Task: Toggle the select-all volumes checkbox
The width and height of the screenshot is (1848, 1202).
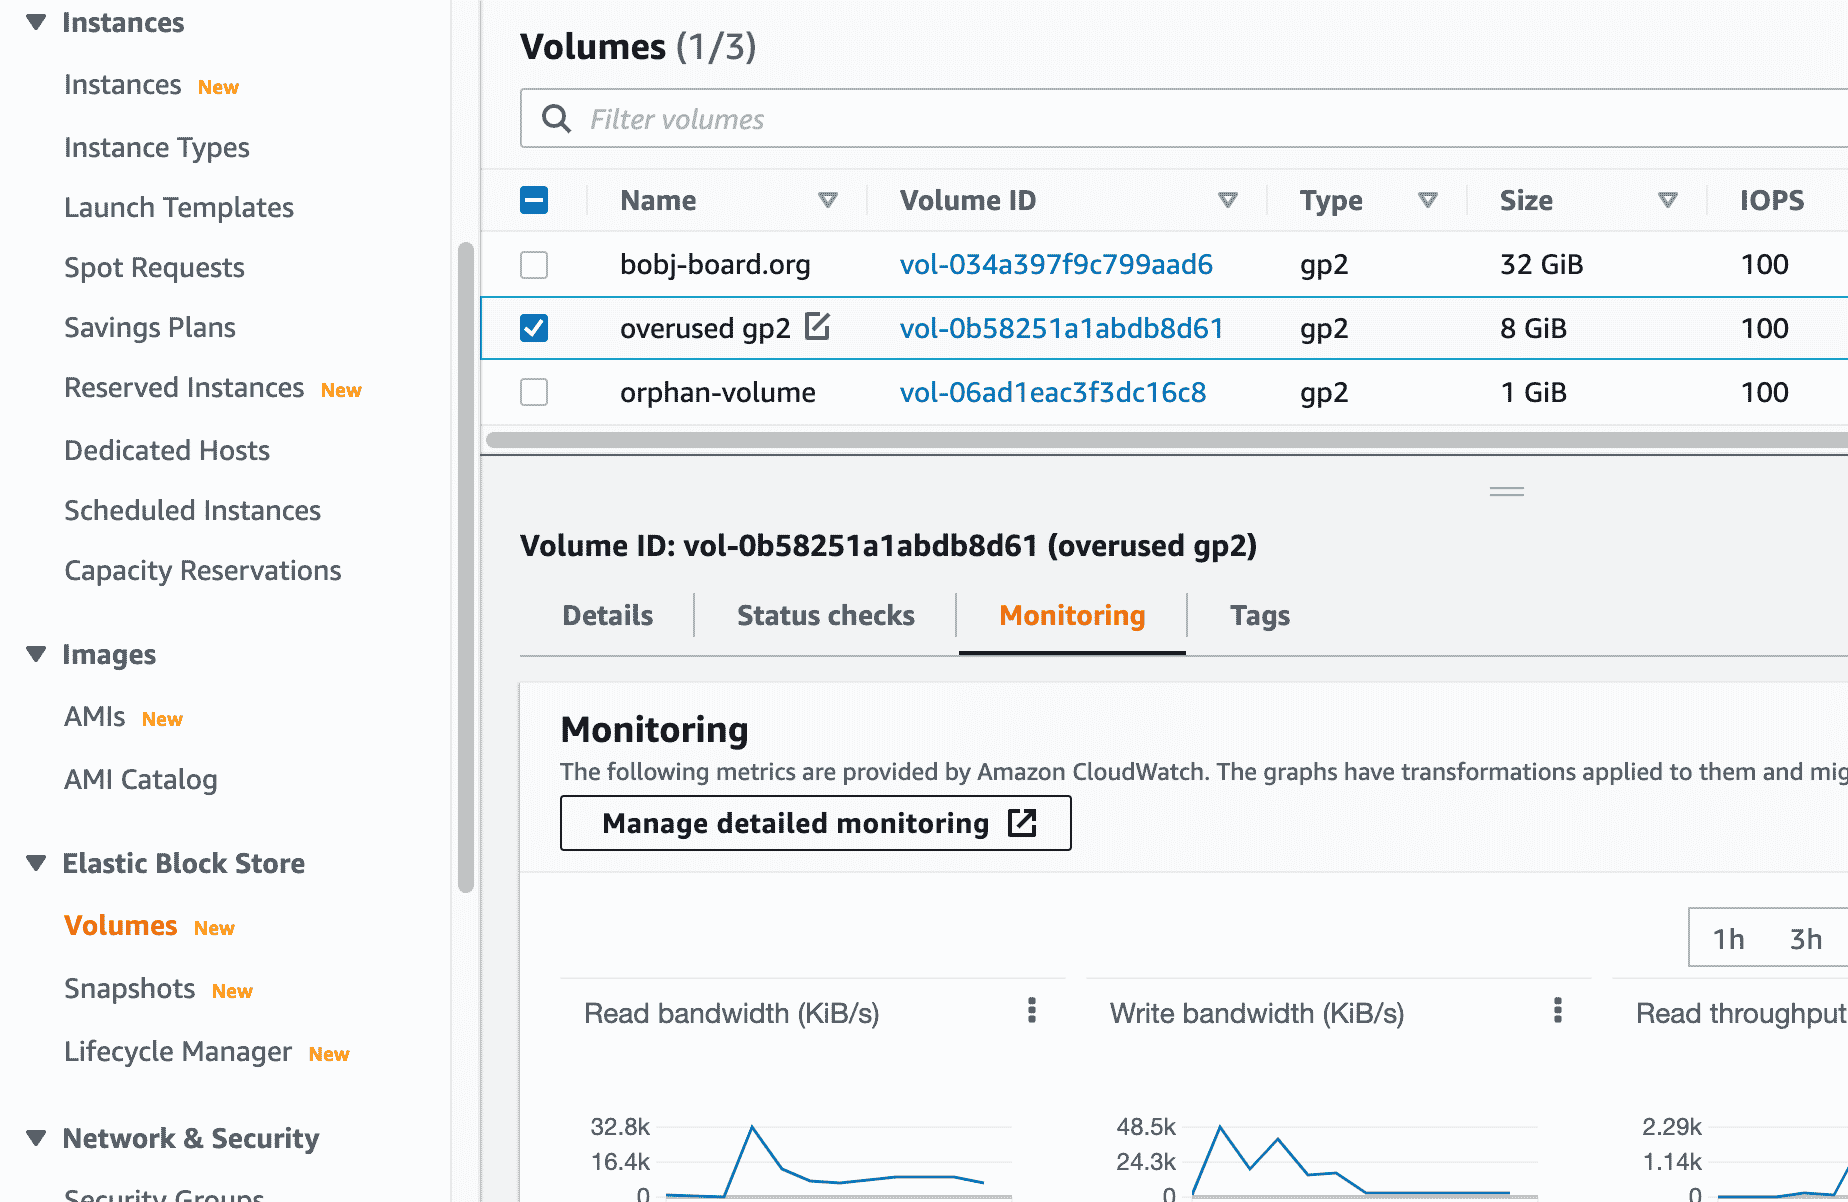Action: [534, 200]
